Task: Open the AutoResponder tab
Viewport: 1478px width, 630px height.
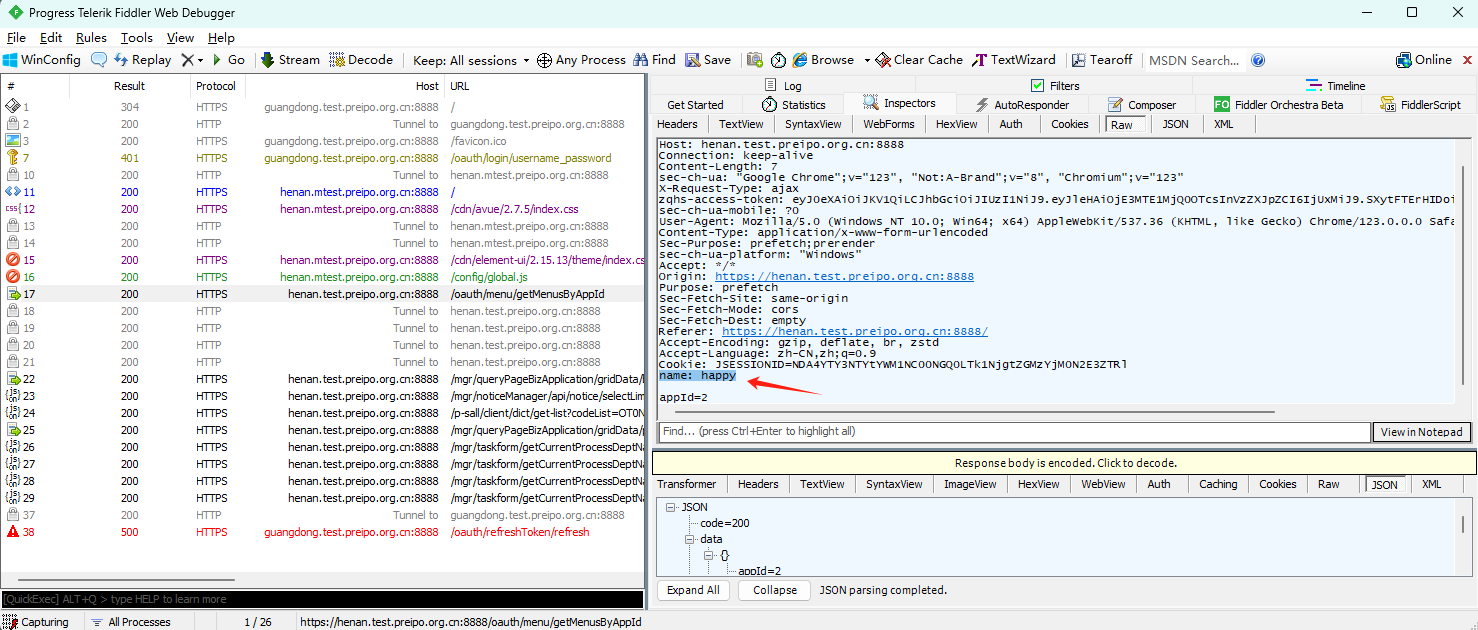Action: pyautogui.click(x=1022, y=104)
